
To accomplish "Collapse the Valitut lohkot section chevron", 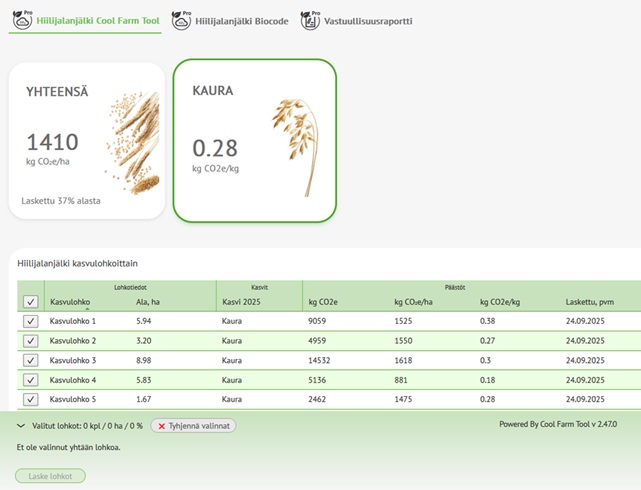I will pyautogui.click(x=21, y=426).
